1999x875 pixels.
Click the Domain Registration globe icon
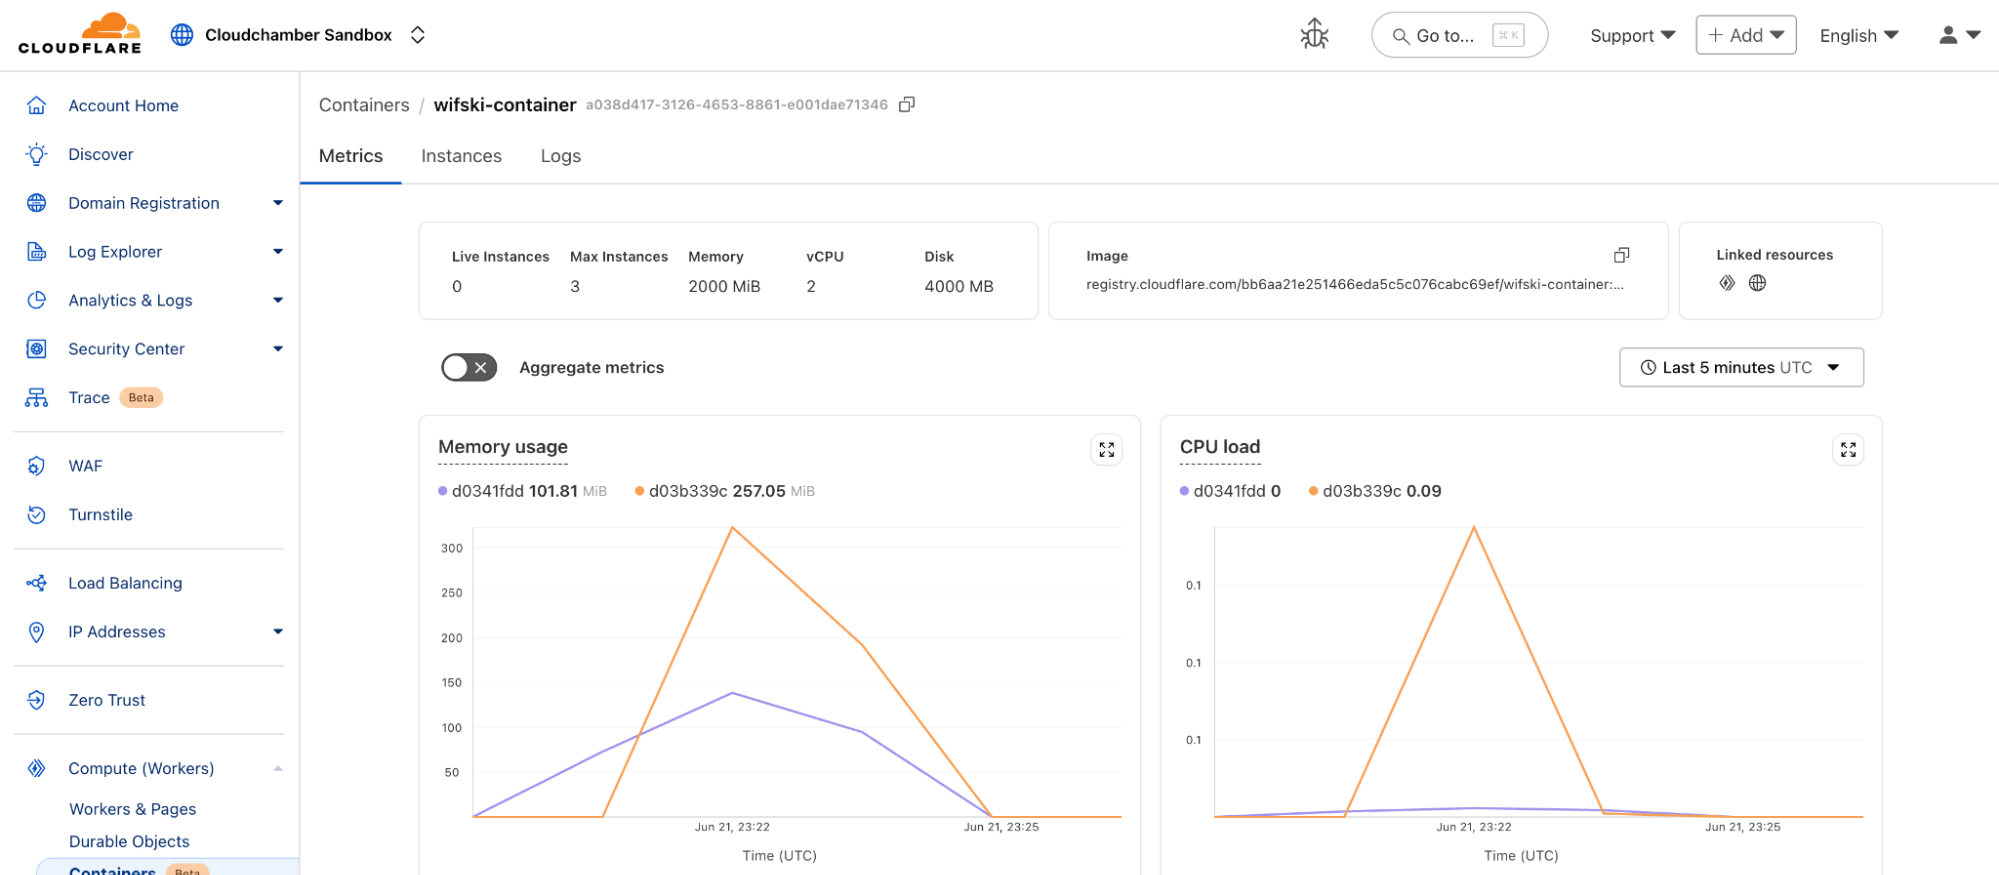tap(37, 203)
